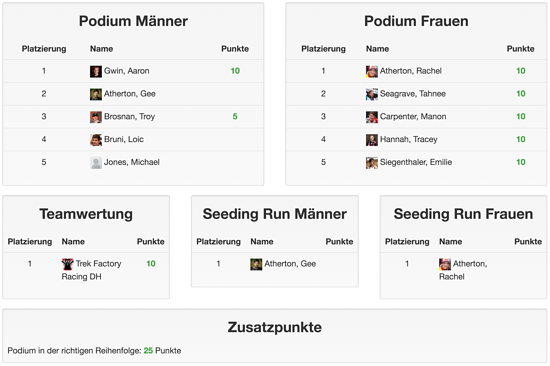Open Atherton, Gee in Podium Männer
The image size is (550, 366).
130,94
